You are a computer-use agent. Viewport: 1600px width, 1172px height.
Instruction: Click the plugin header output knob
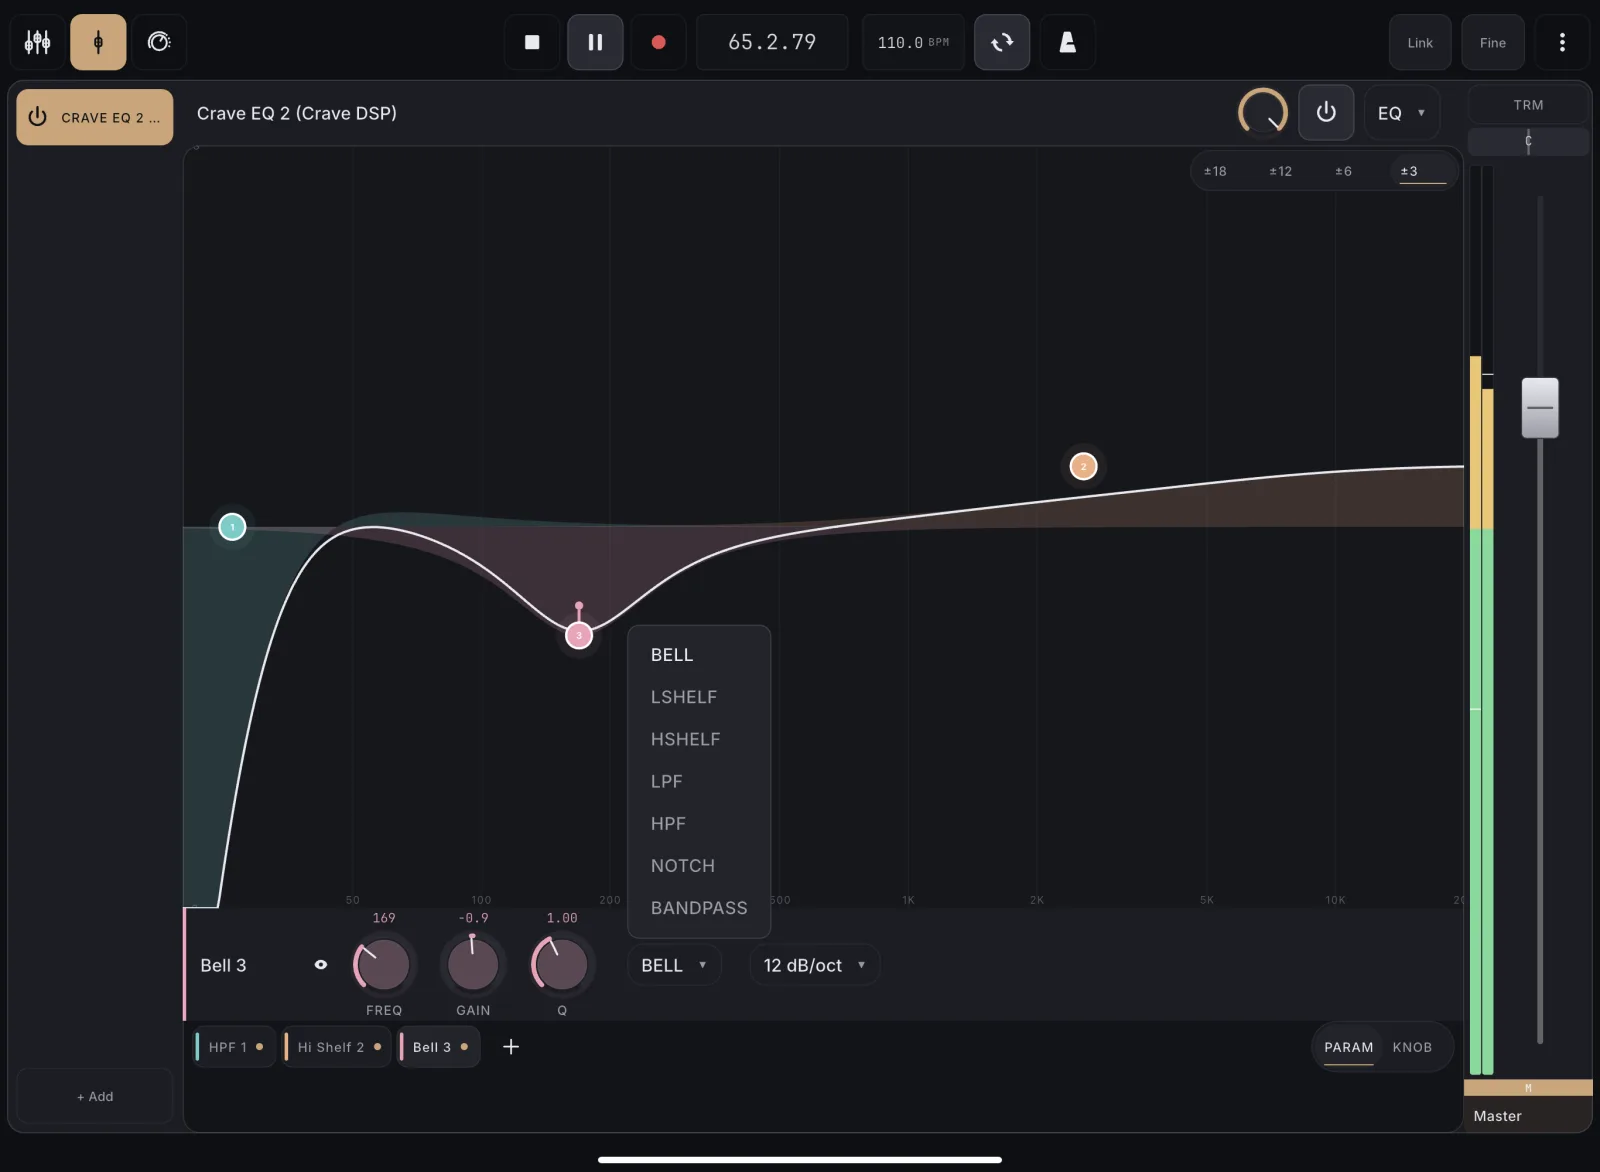[x=1262, y=112]
